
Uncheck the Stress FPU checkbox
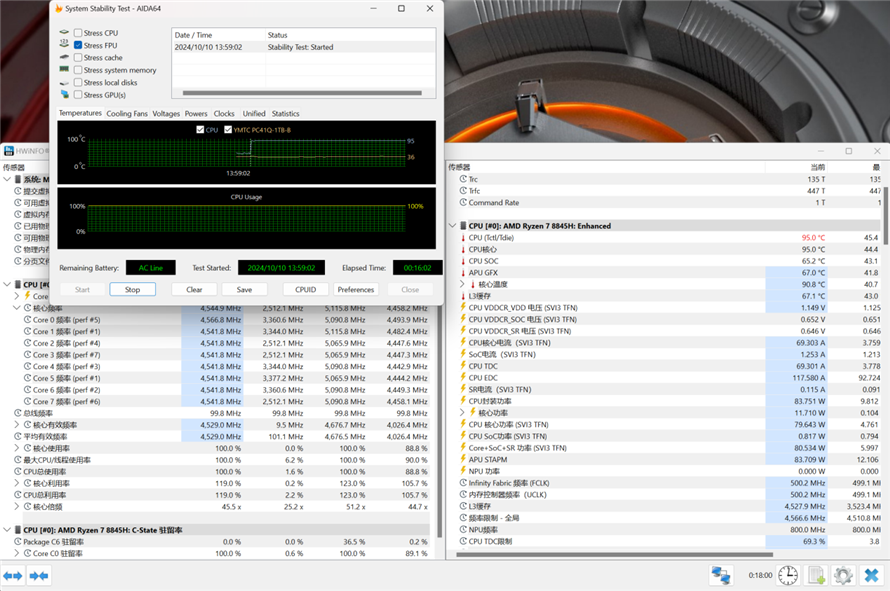78,45
